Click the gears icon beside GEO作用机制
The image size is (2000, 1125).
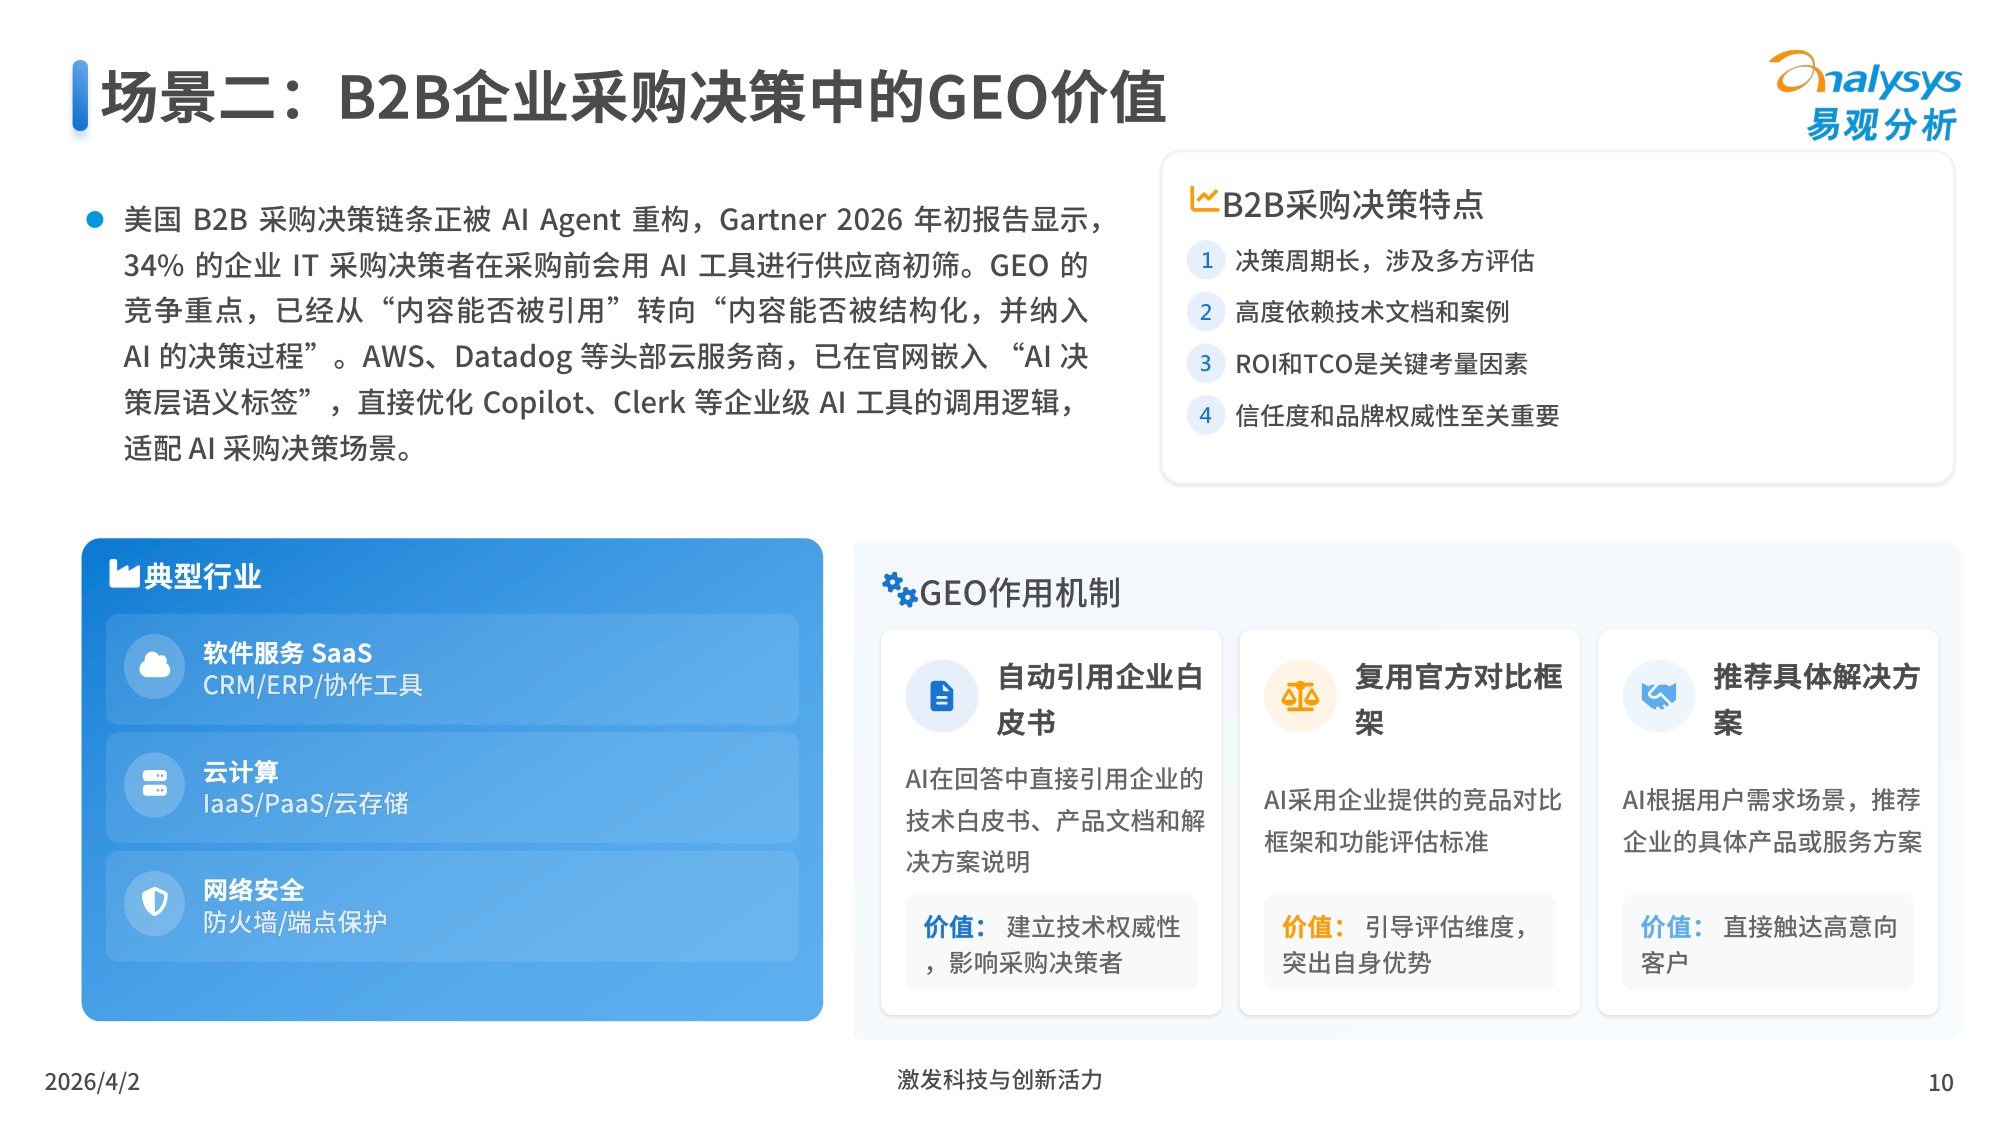(899, 590)
